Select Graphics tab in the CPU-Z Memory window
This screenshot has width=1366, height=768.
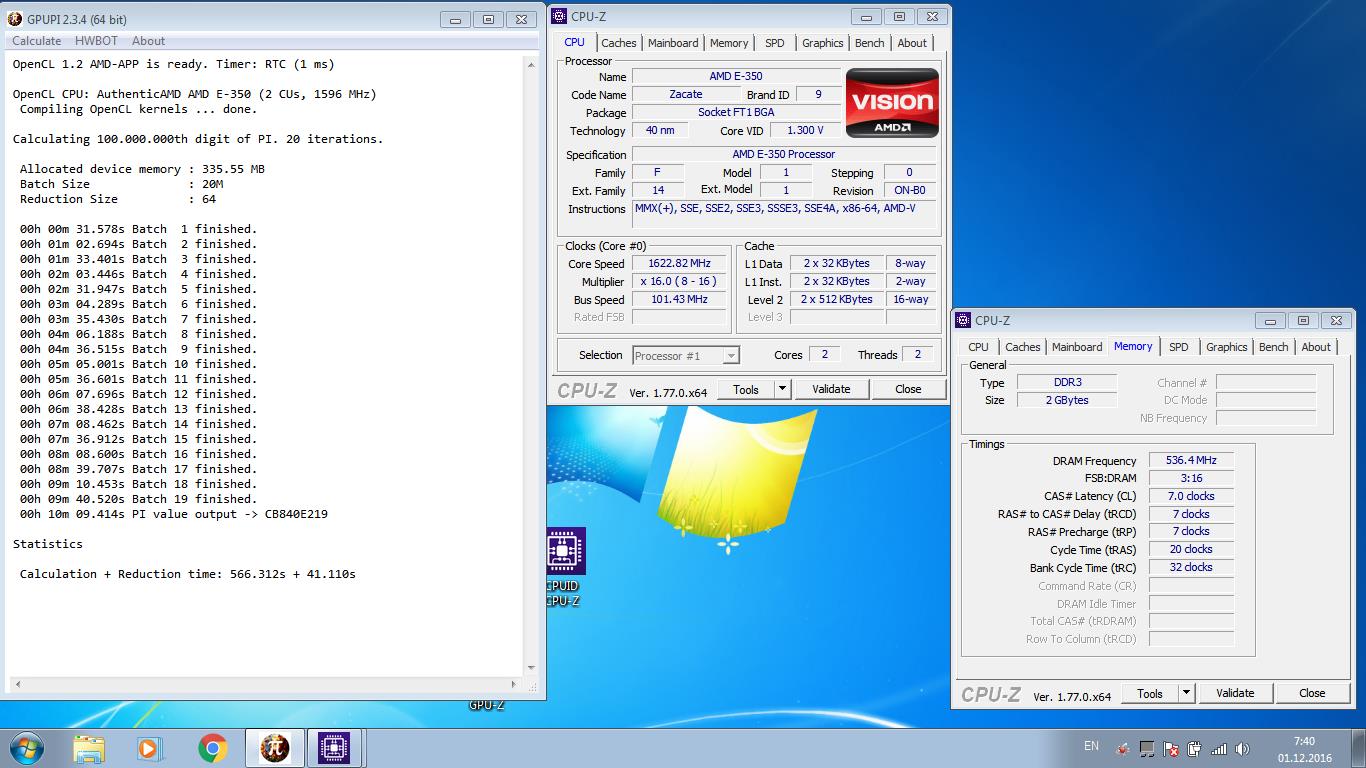1227,347
